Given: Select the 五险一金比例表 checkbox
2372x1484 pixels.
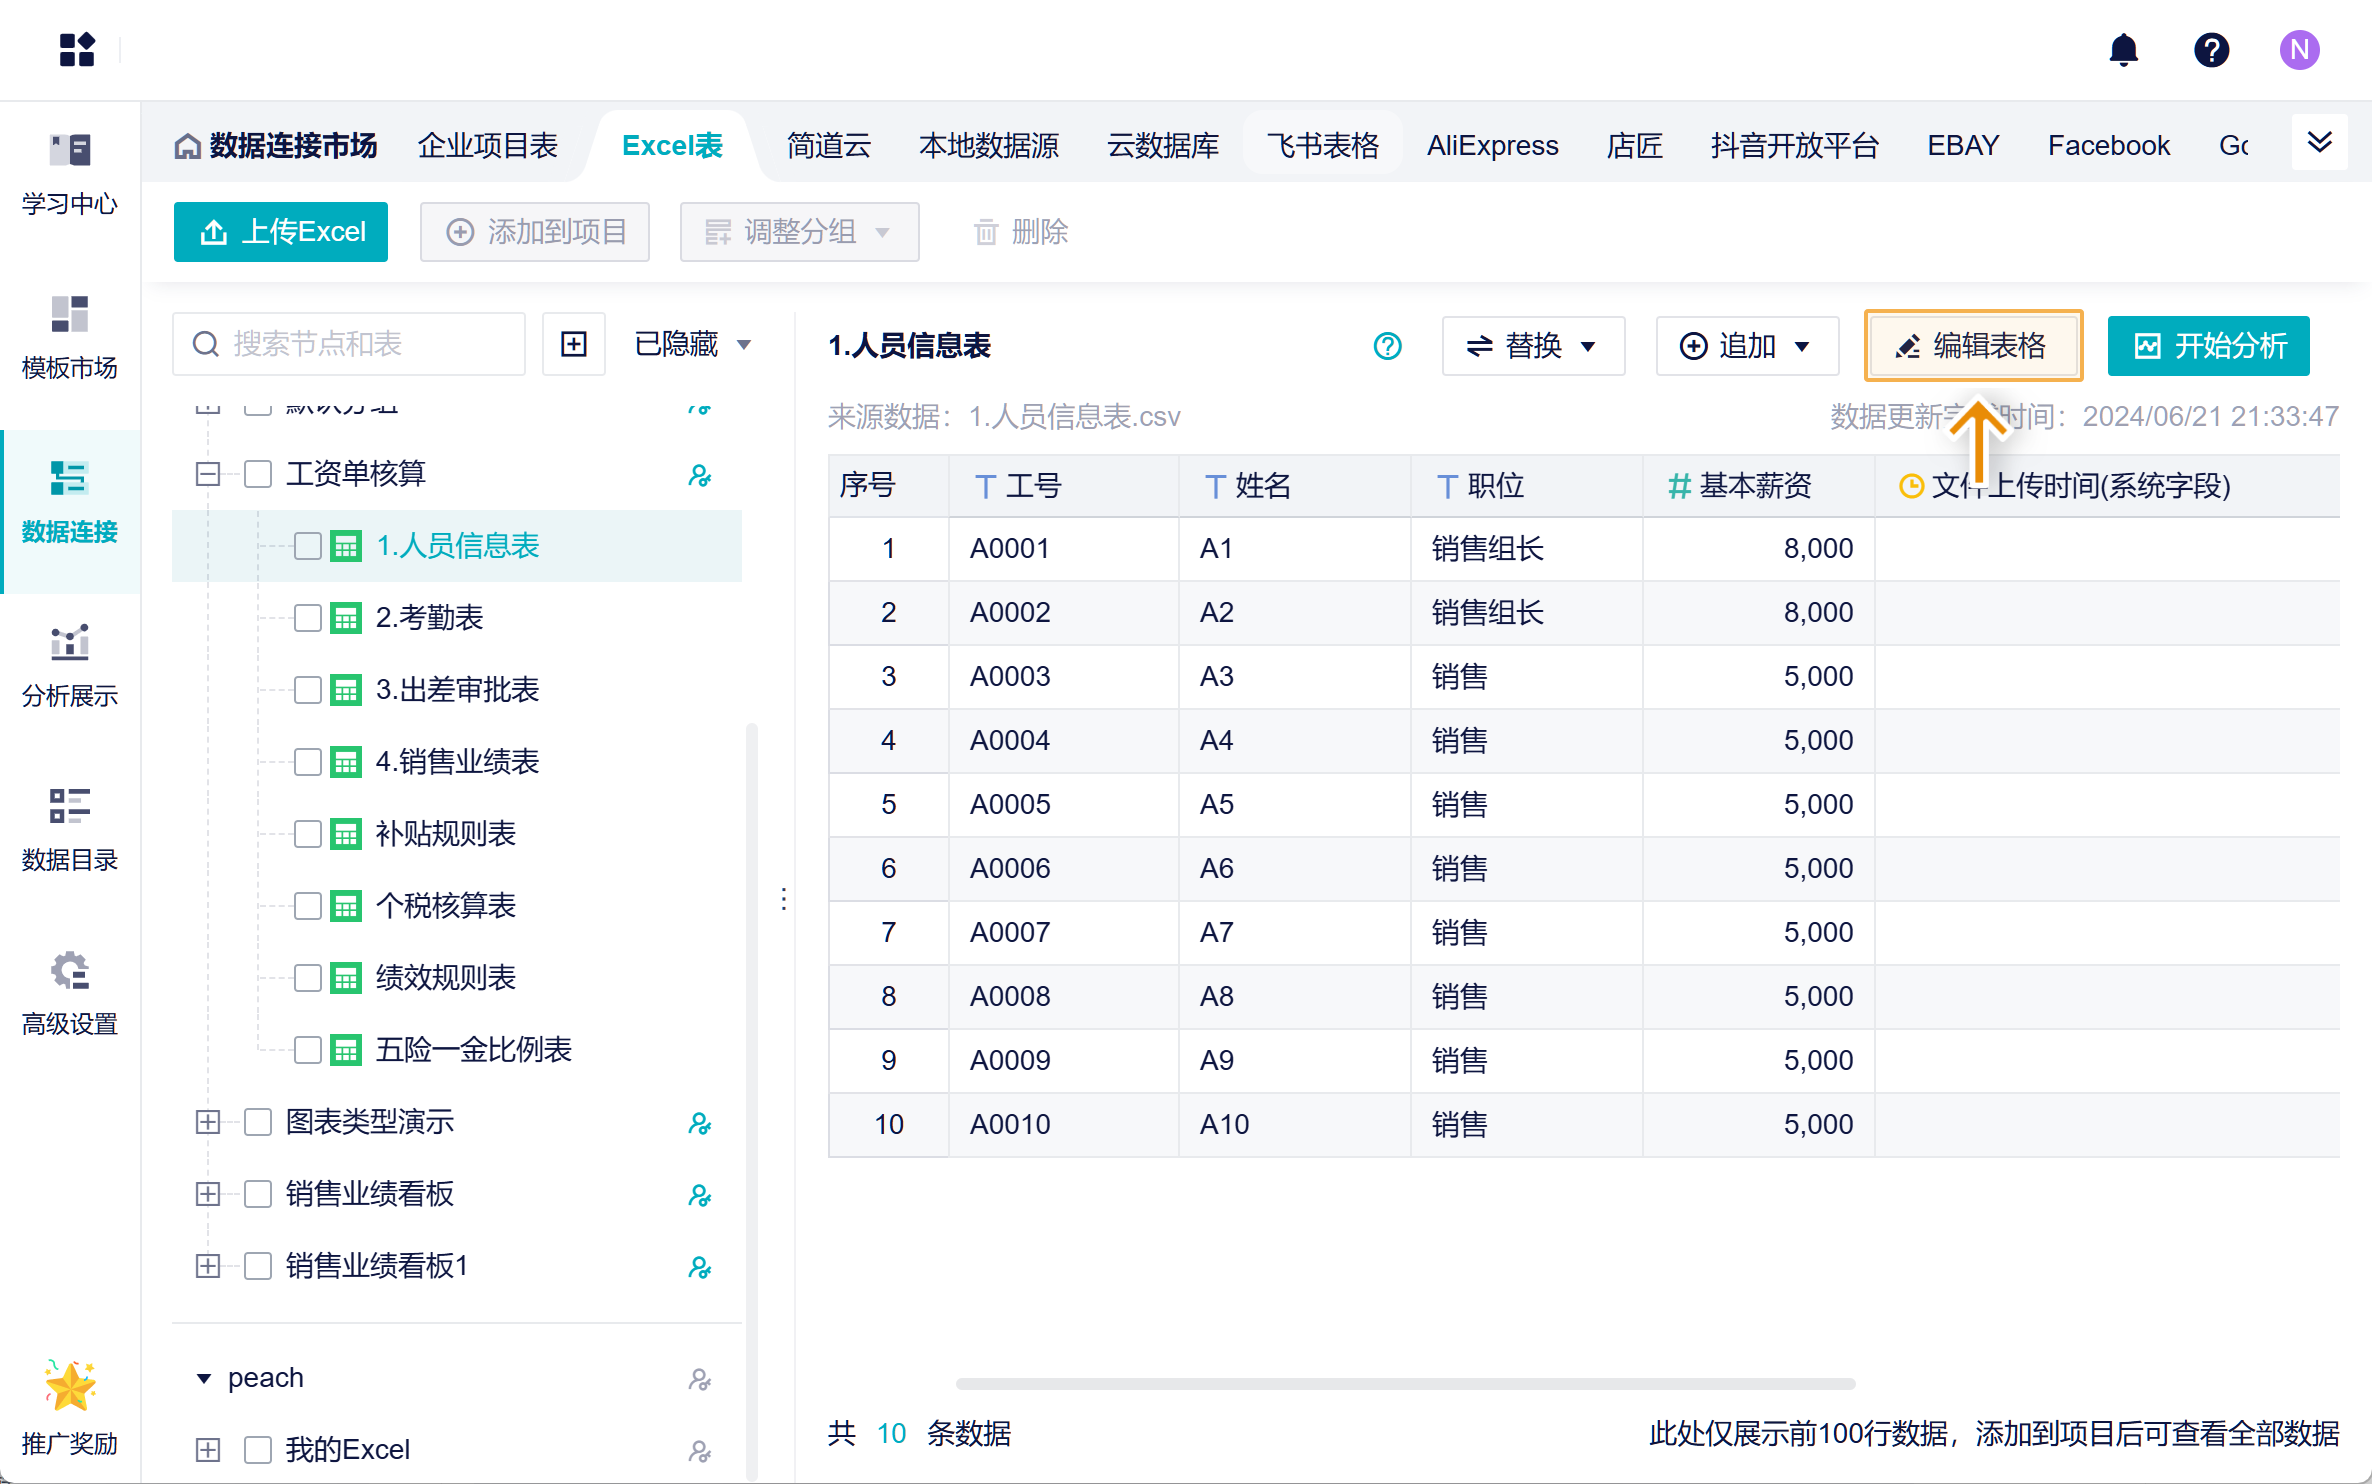Looking at the screenshot, I should 308,1050.
